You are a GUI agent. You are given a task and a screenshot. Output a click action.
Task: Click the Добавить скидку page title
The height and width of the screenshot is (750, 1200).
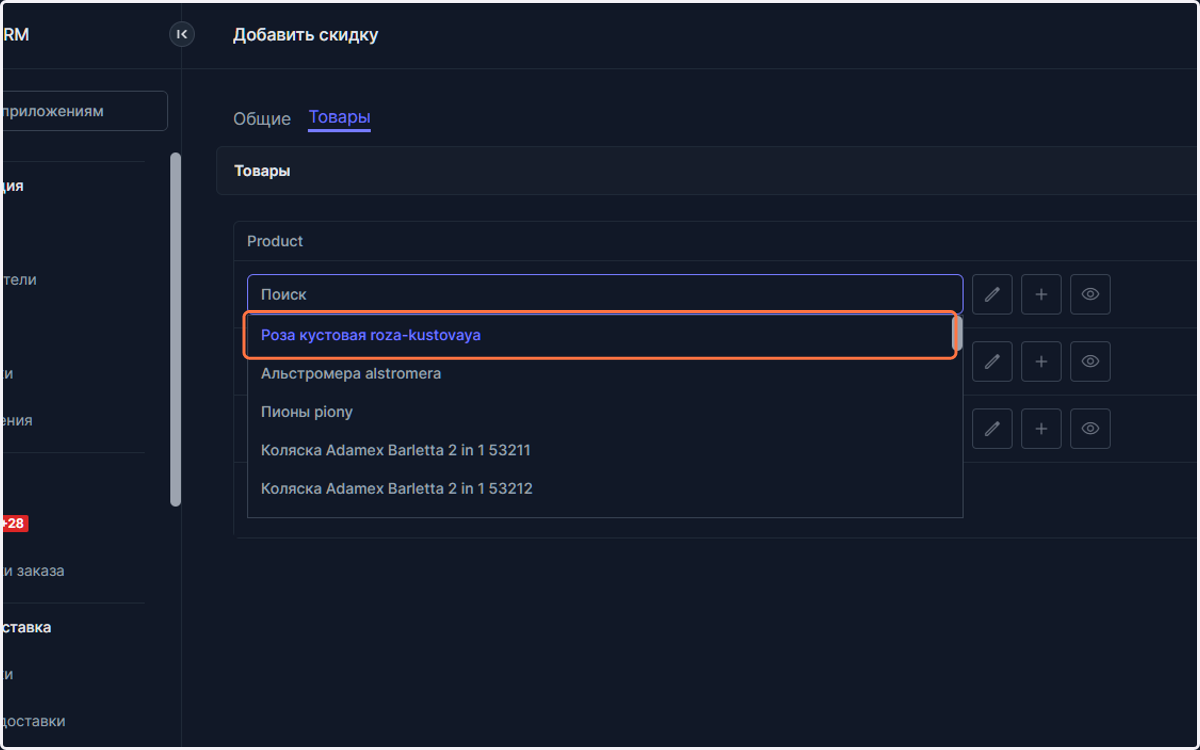tap(306, 35)
